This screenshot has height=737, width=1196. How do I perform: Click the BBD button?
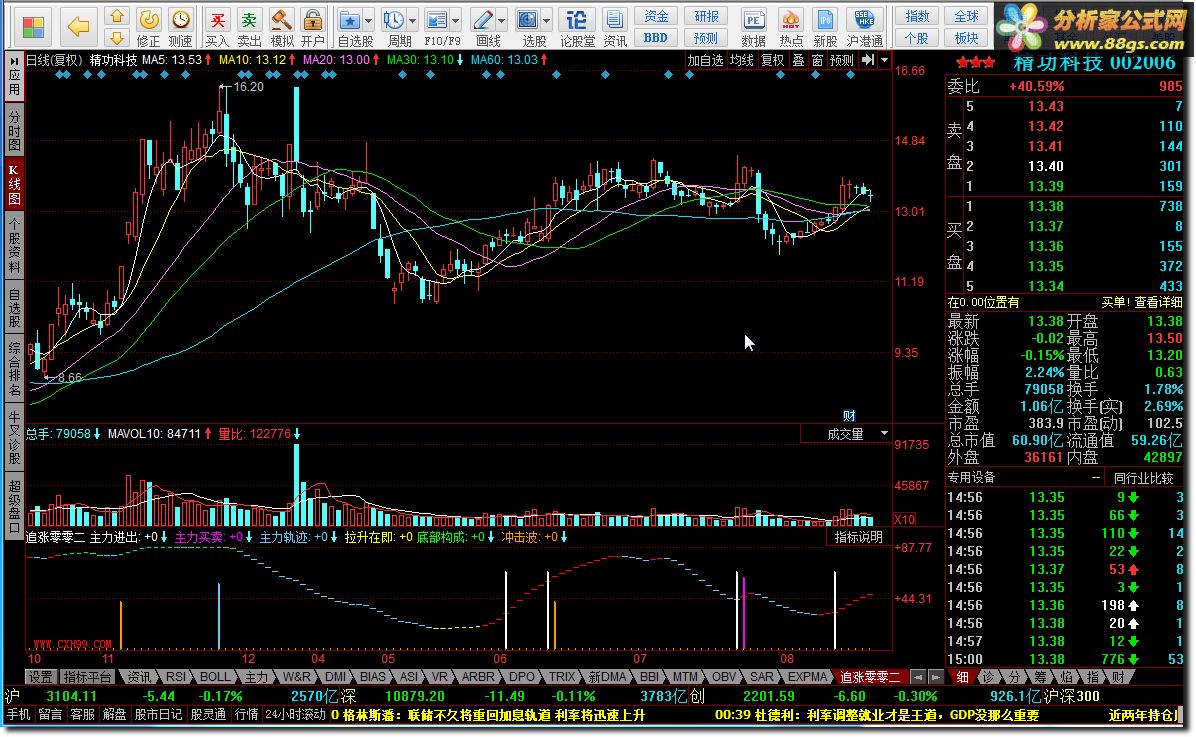pos(656,37)
